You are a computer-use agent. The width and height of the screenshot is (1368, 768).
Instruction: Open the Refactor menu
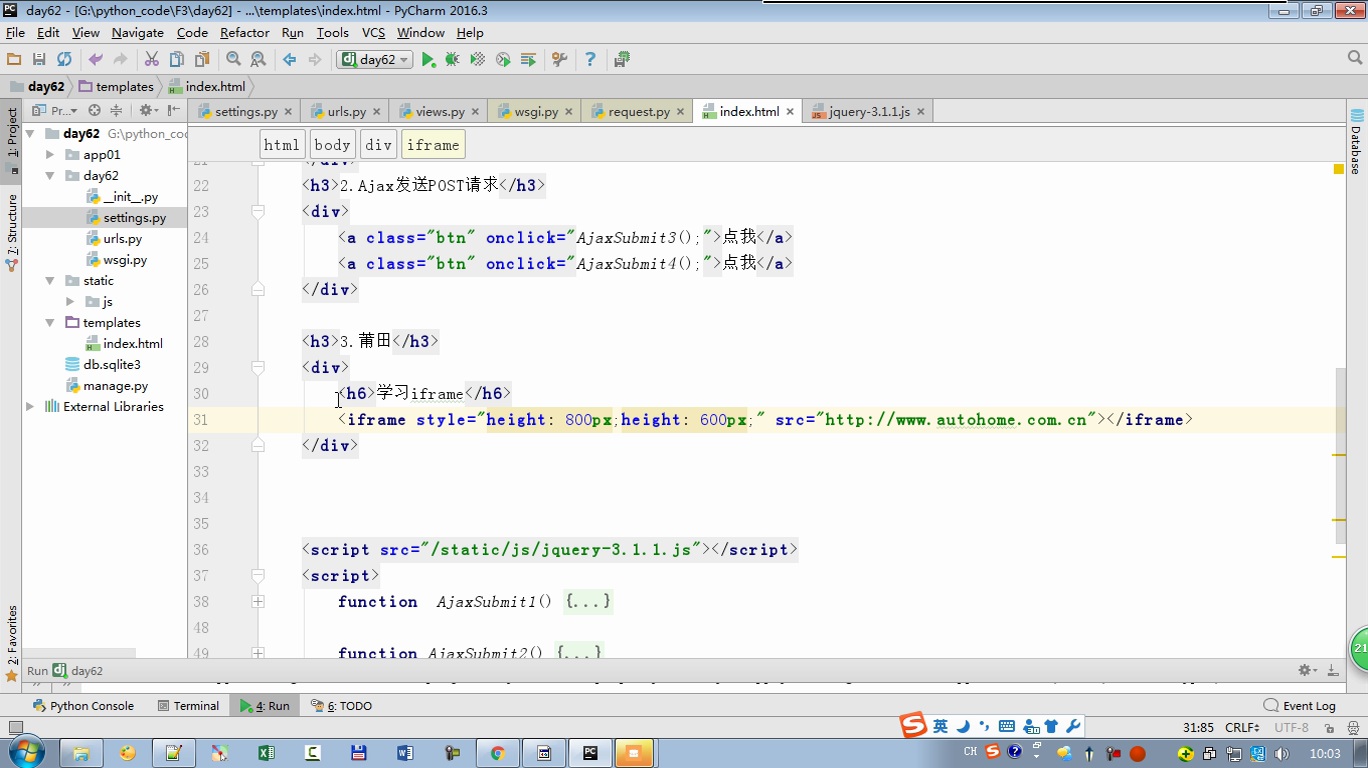(245, 33)
